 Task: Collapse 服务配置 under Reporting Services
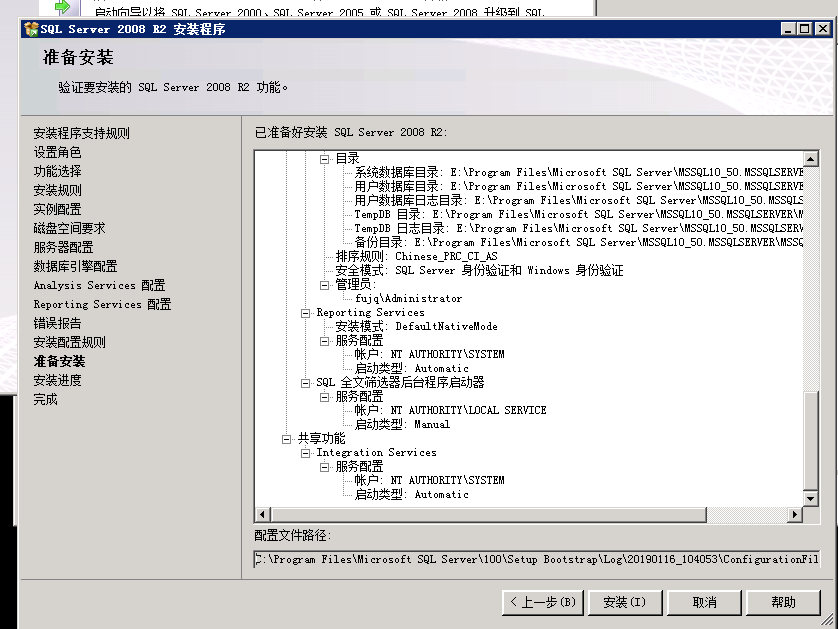point(324,341)
